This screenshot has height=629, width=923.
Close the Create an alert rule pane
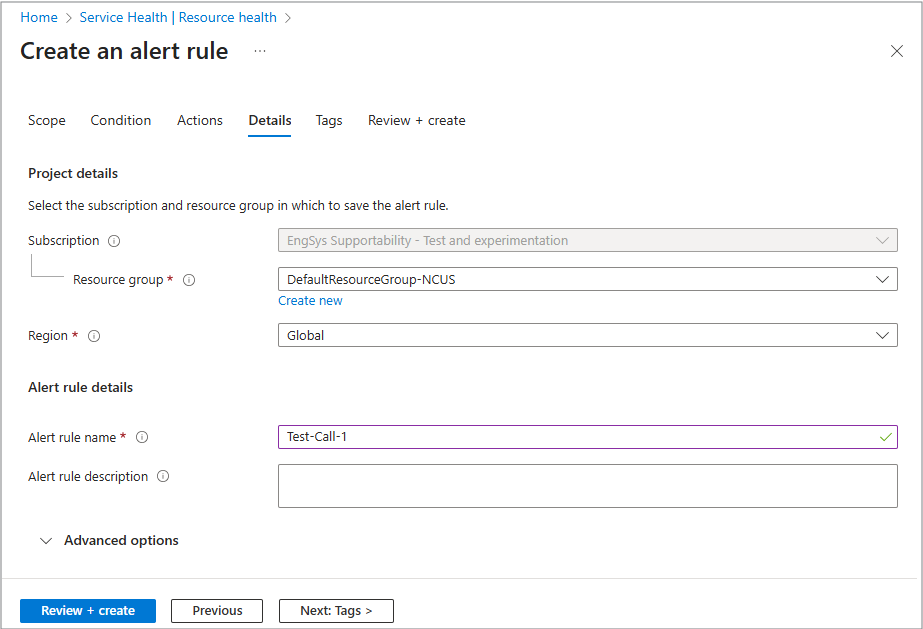click(x=896, y=51)
